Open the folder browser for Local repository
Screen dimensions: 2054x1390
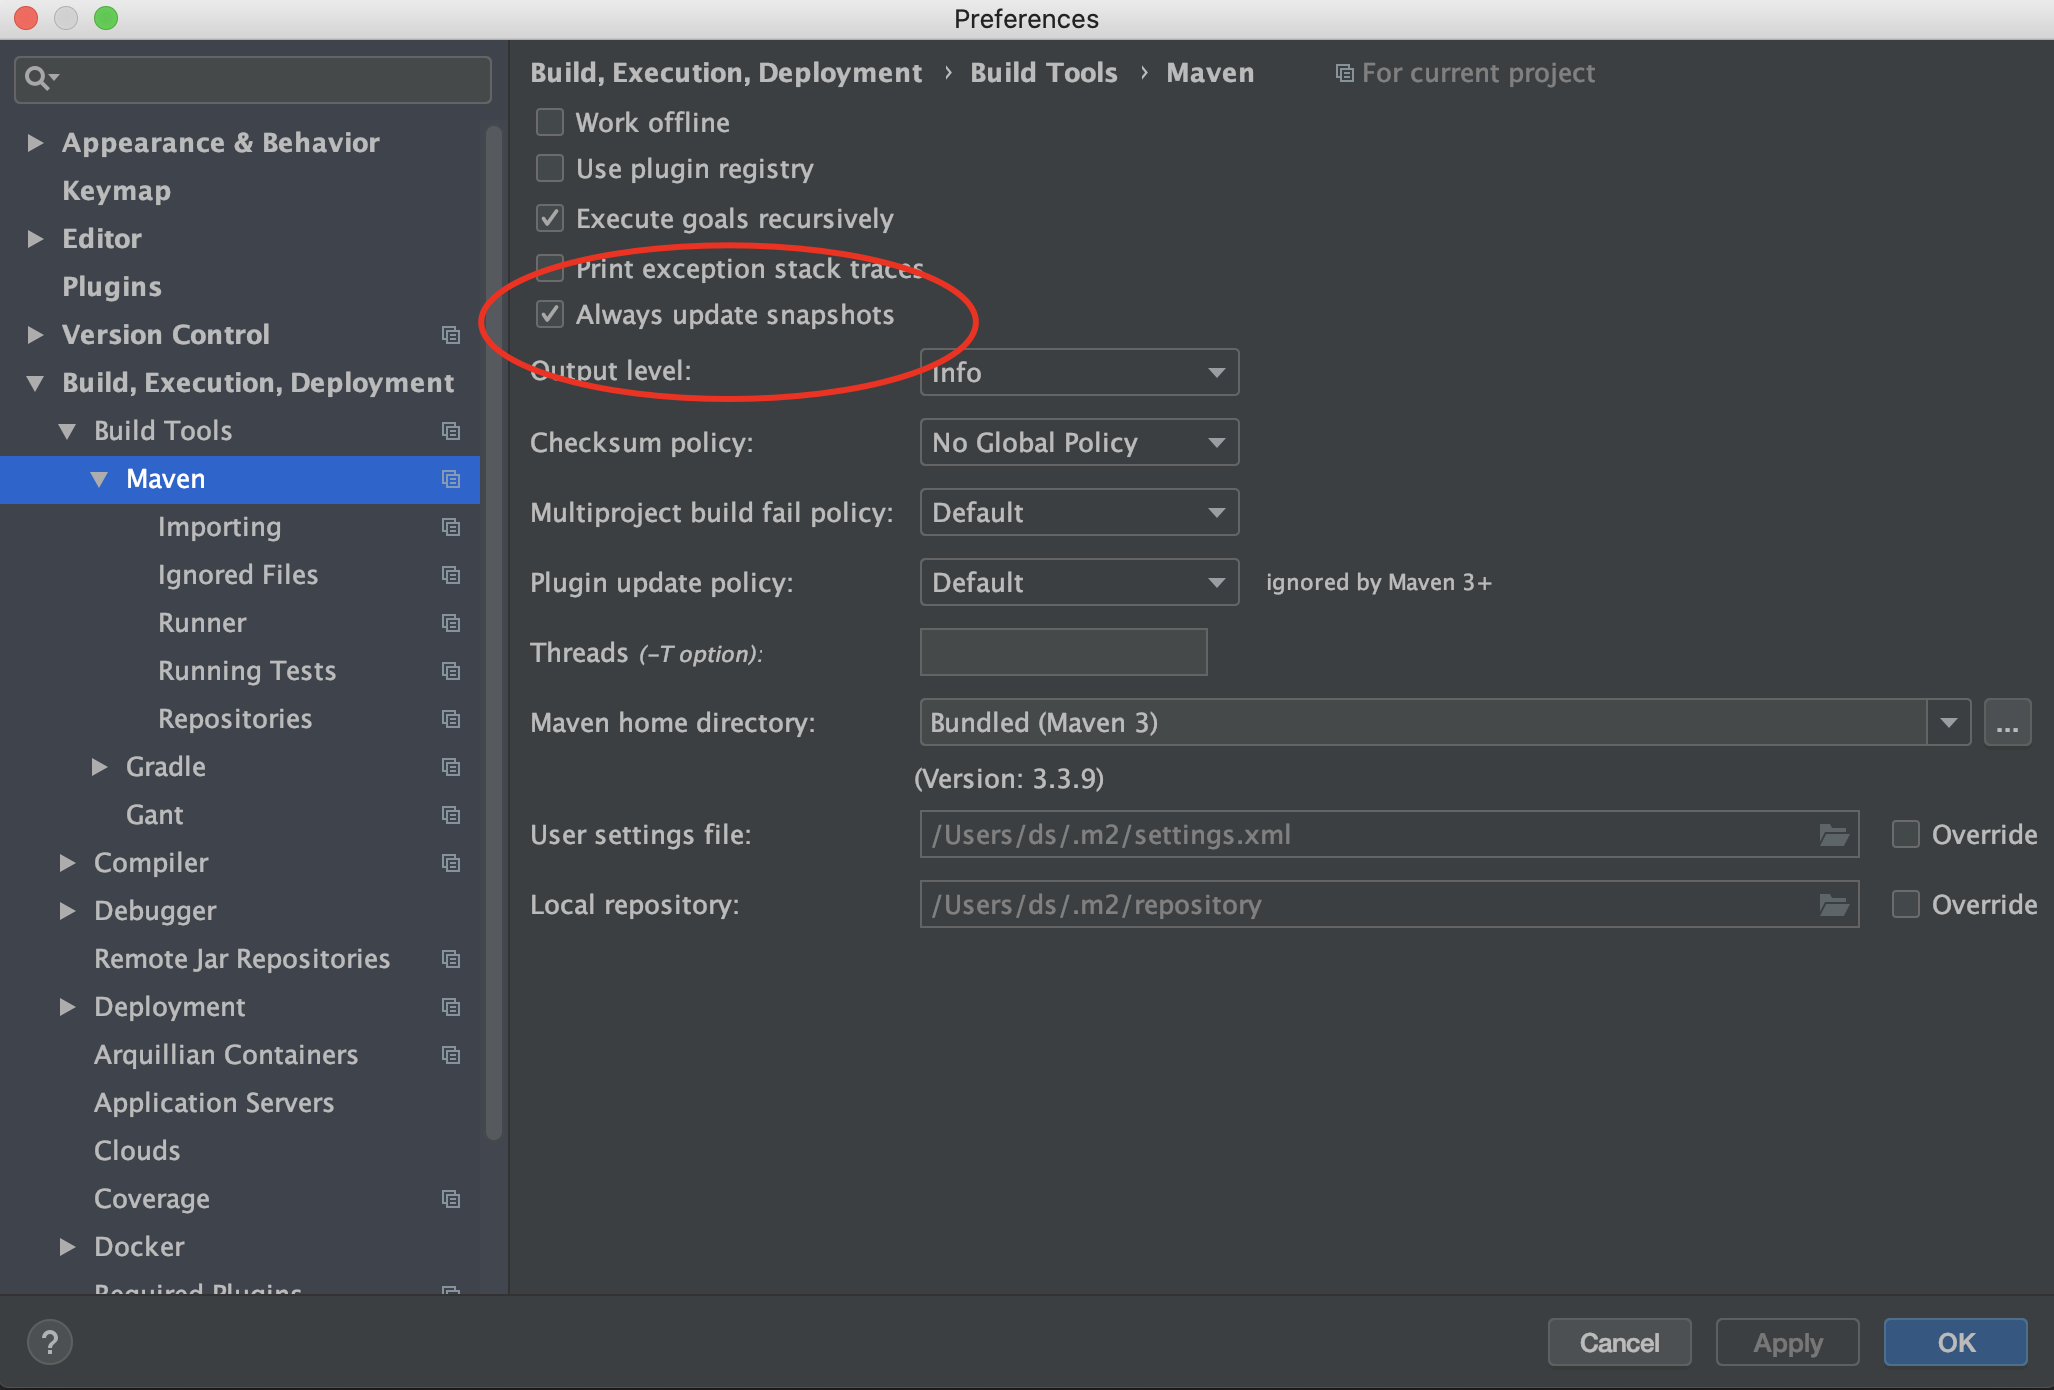click(1833, 904)
